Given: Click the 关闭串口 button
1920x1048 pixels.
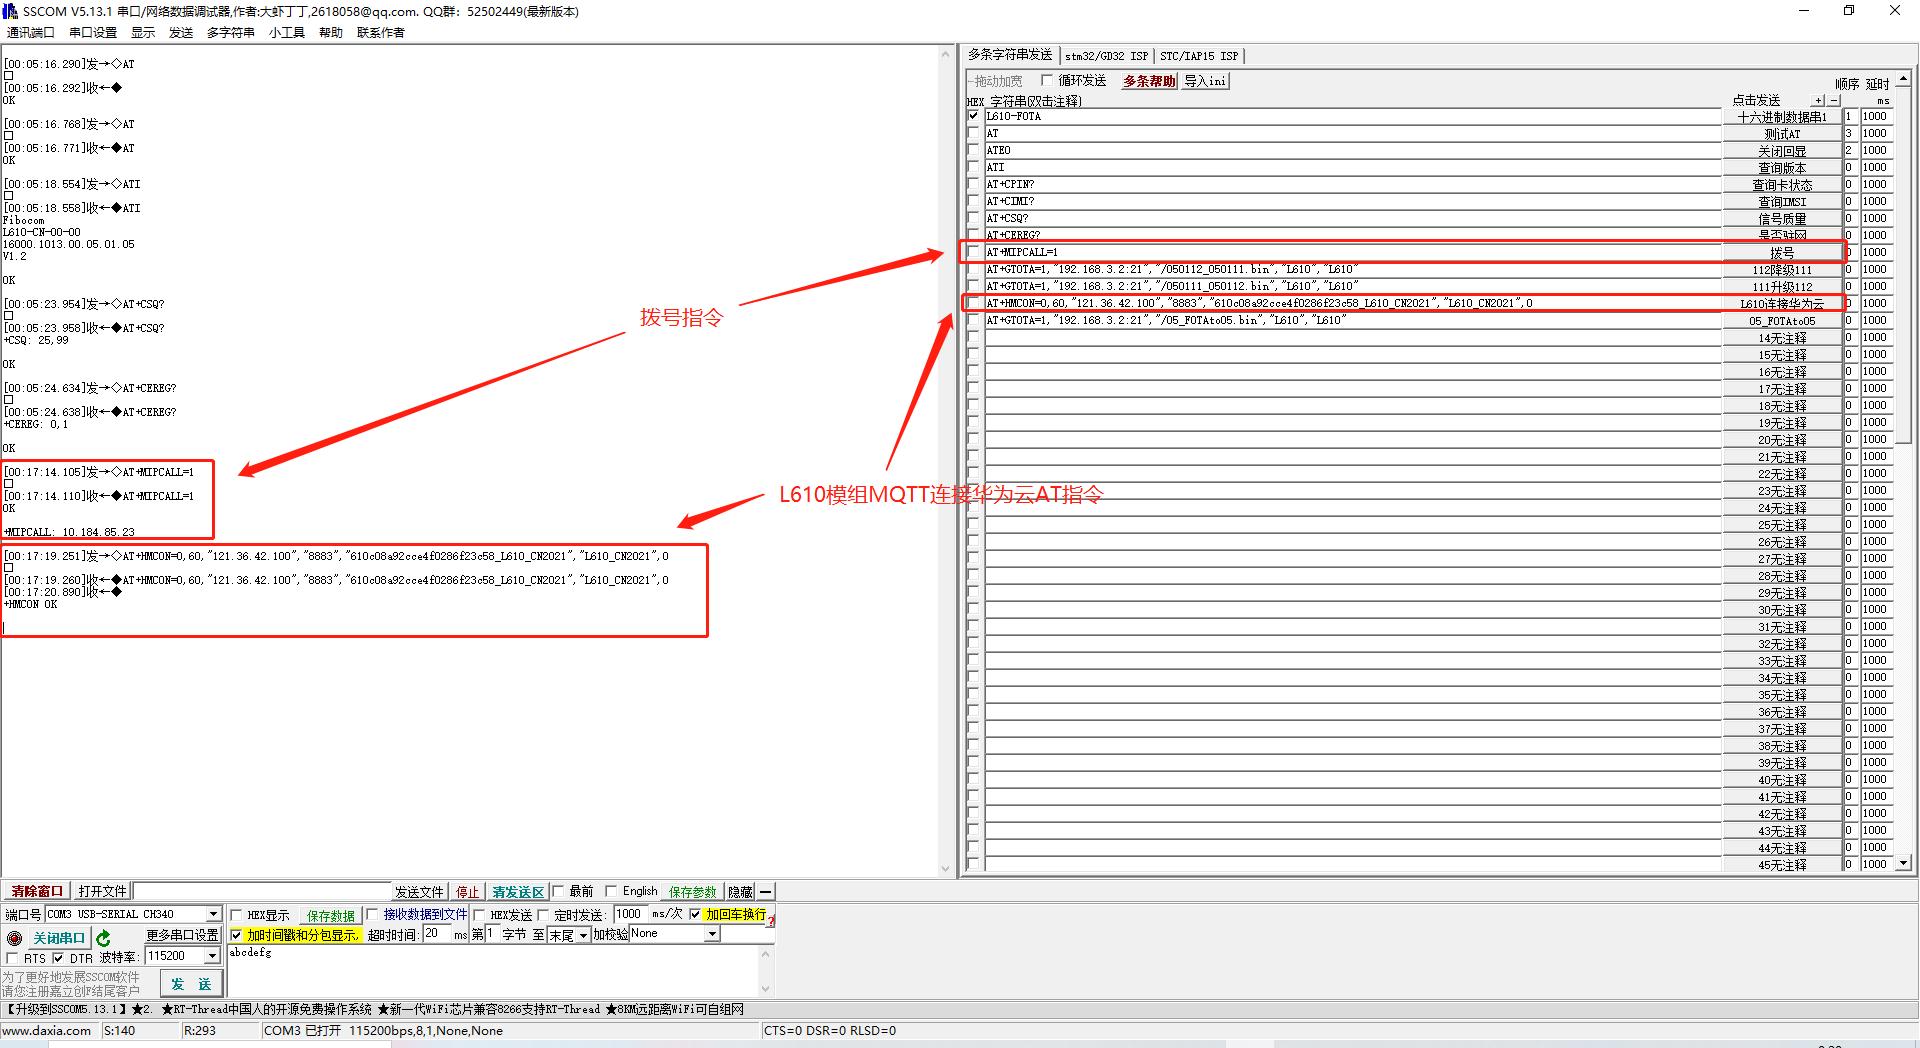Looking at the screenshot, I should click(59, 938).
